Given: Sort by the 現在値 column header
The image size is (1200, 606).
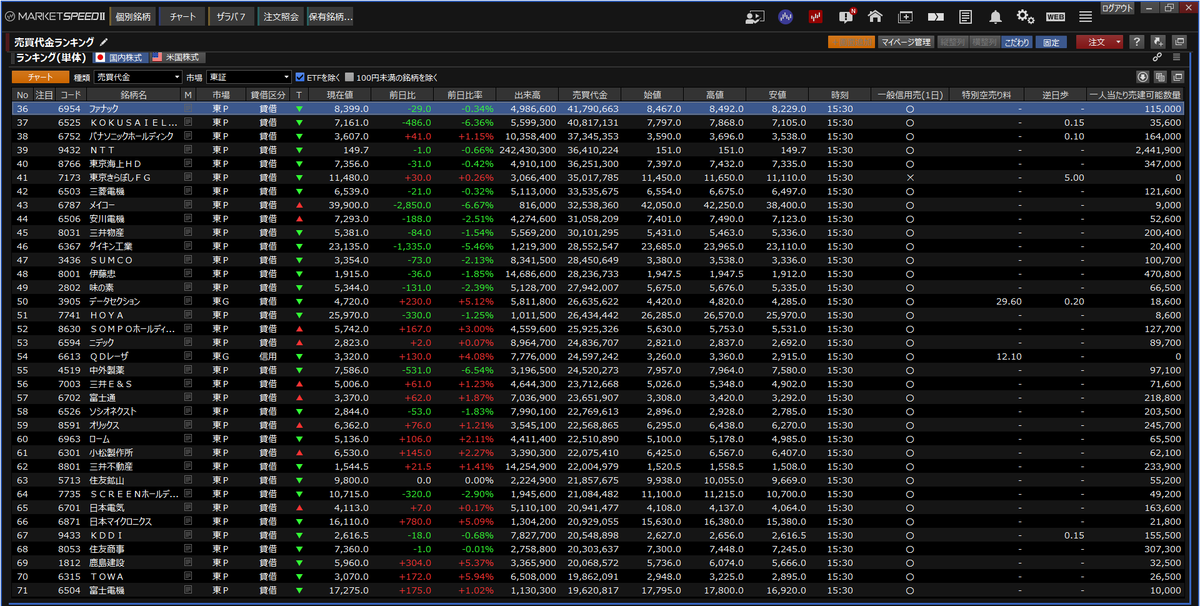Looking at the screenshot, I should pyautogui.click(x=340, y=94).
